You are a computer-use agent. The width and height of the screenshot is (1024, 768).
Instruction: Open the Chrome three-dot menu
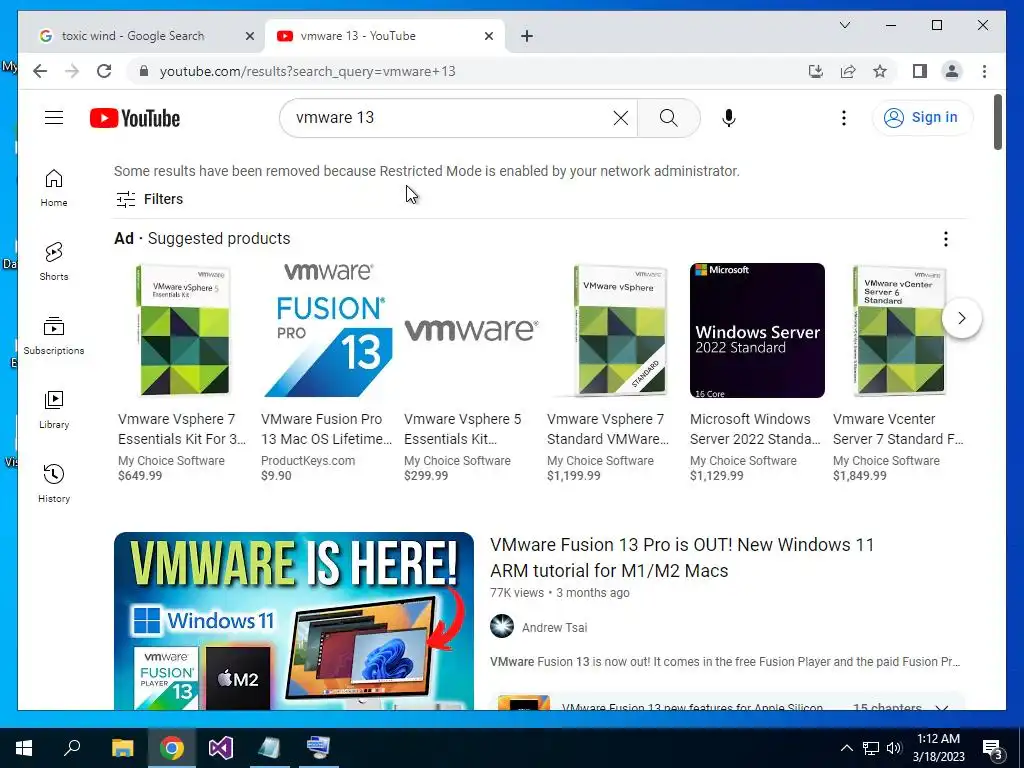(x=984, y=71)
